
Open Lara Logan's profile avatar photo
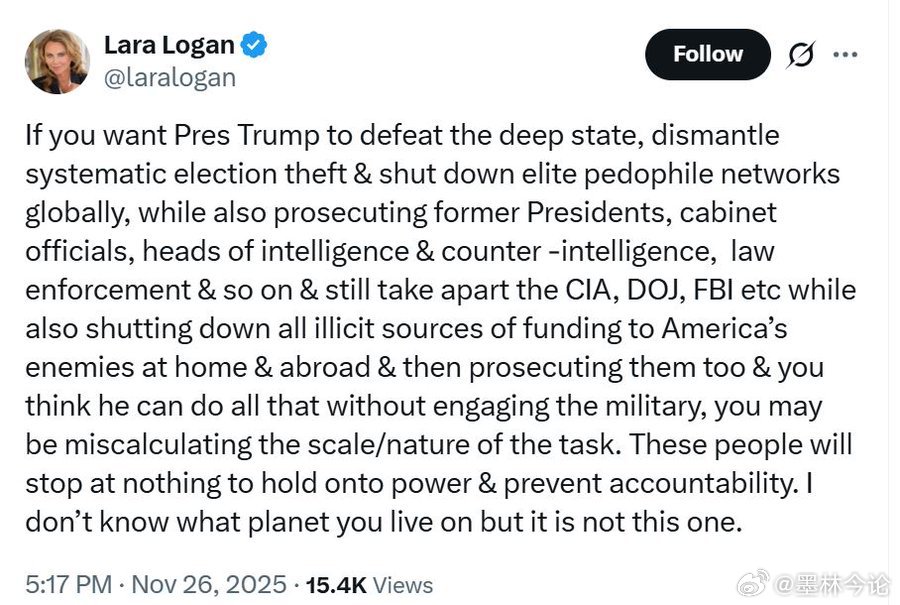tap(57, 61)
